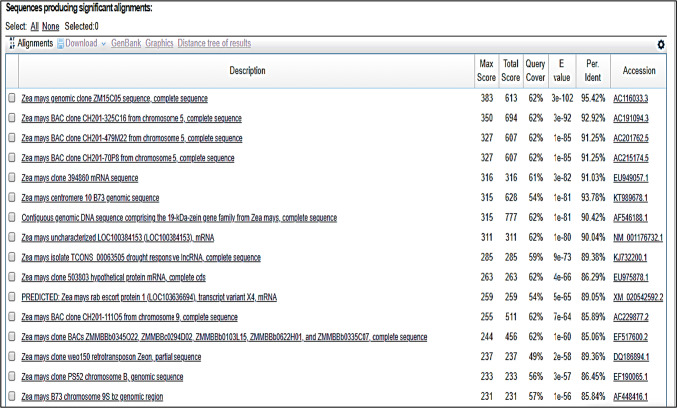Viewport: 677px width, 408px height.
Task: Open the Graphics view
Action: pos(159,44)
